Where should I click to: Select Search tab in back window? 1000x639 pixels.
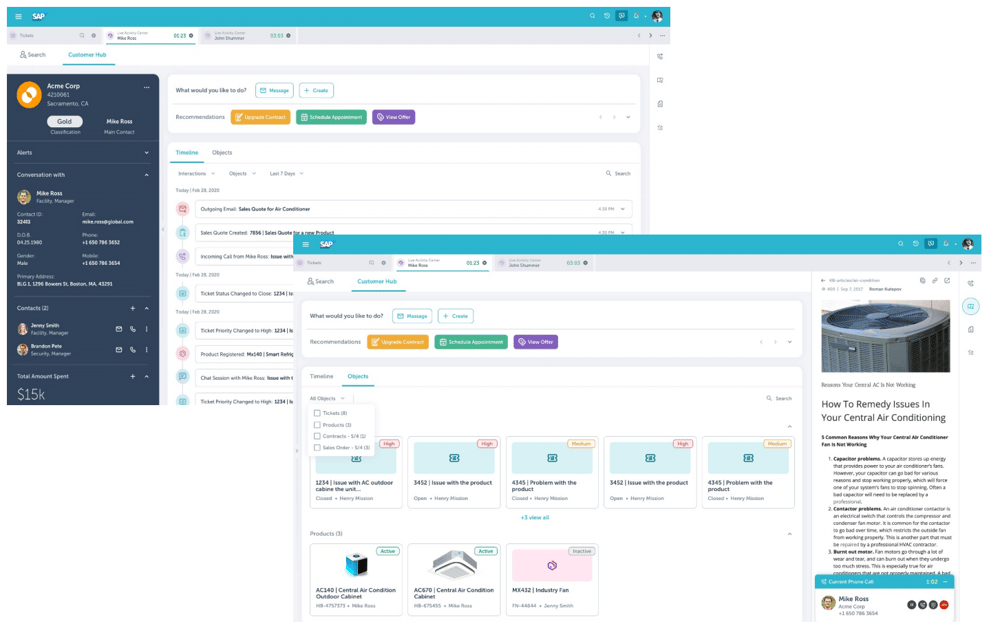tap(33, 55)
